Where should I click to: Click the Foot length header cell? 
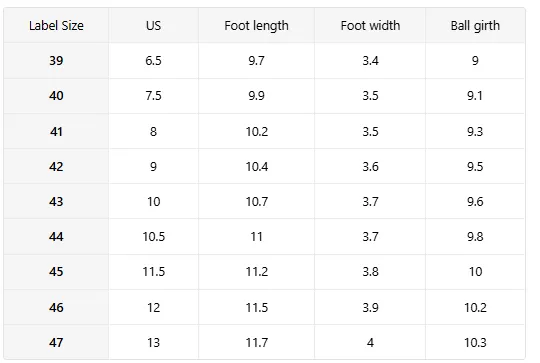256,25
